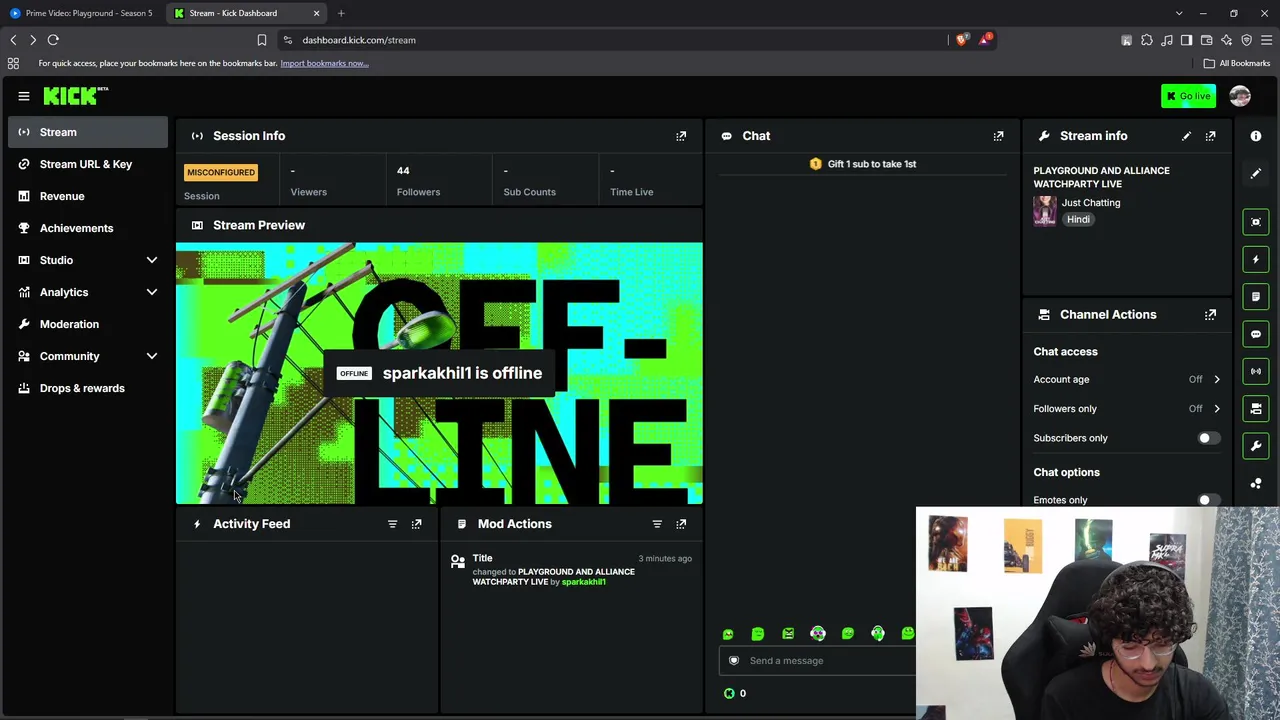Toggle Emotes only chat

1208,500
